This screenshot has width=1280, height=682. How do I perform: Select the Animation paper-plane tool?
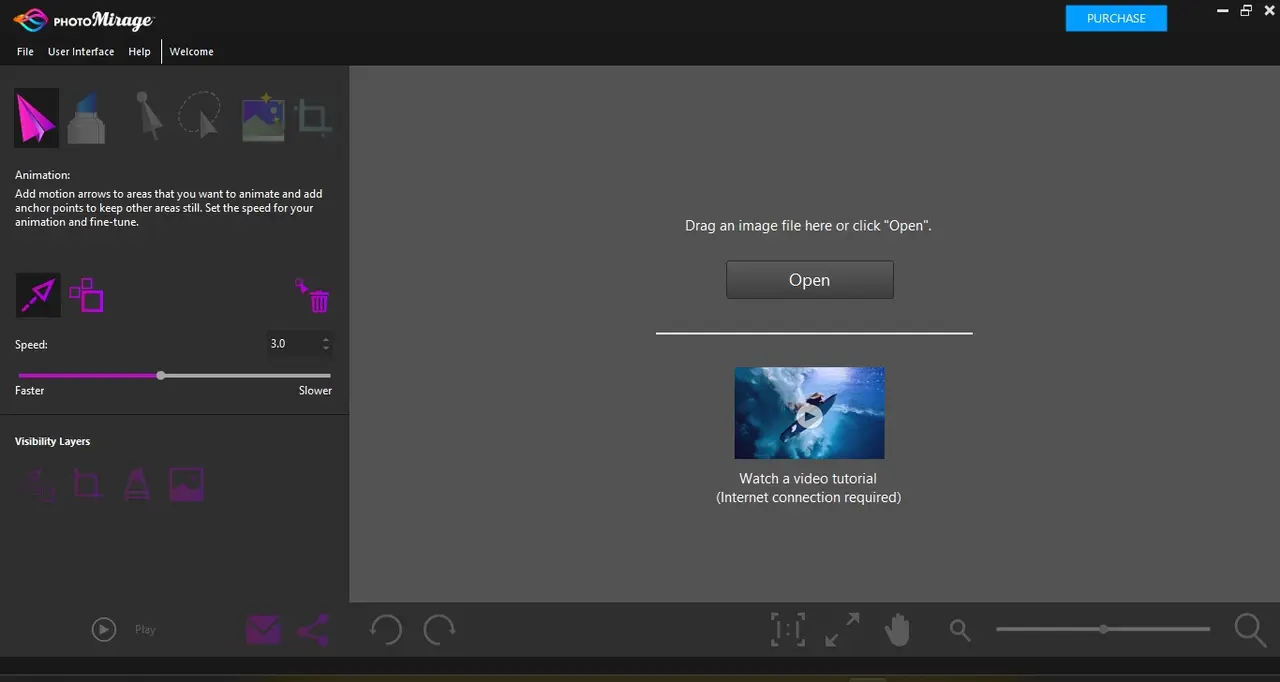37,118
